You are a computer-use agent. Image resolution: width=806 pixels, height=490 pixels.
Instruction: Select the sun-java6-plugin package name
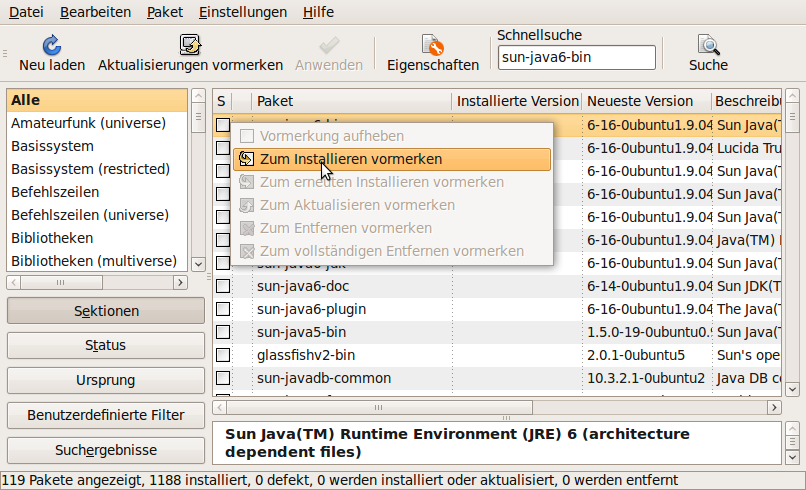pyautogui.click(x=312, y=309)
